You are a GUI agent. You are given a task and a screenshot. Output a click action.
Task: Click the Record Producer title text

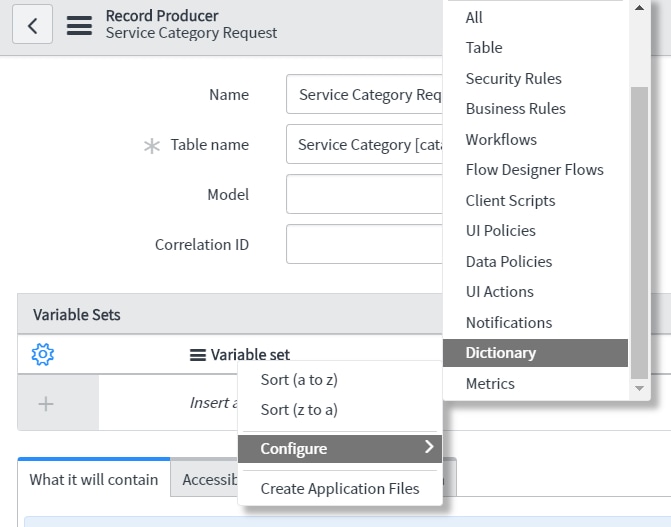pyautogui.click(x=162, y=16)
